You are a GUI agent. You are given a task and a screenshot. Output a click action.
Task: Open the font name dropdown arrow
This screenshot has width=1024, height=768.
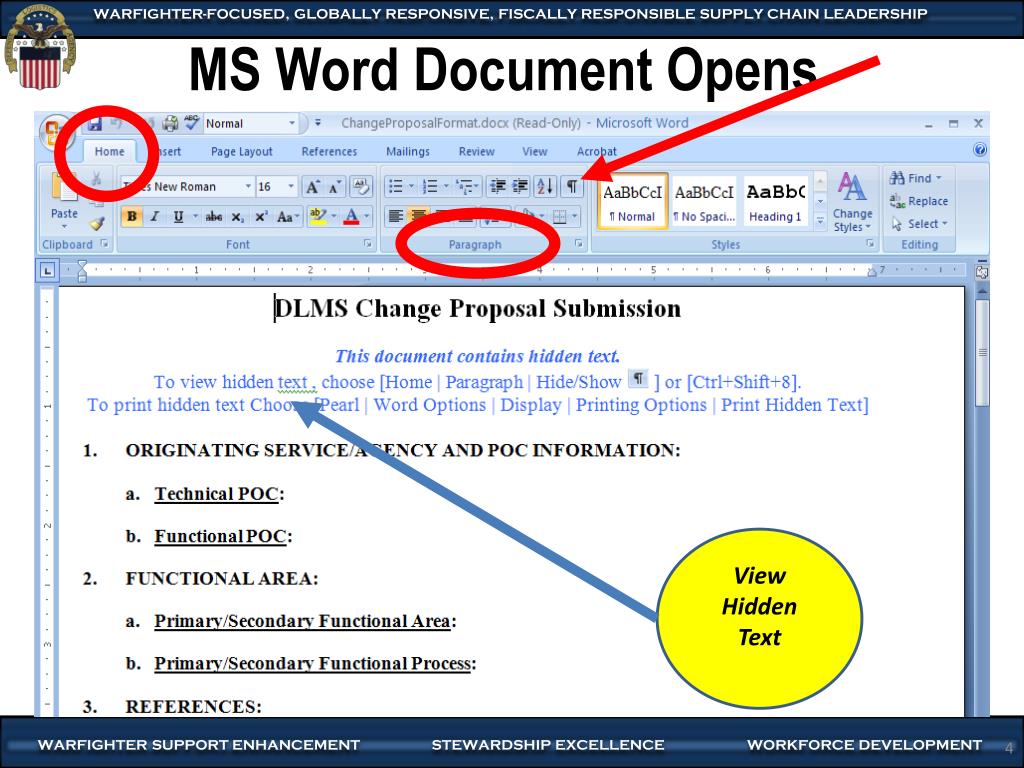point(248,187)
